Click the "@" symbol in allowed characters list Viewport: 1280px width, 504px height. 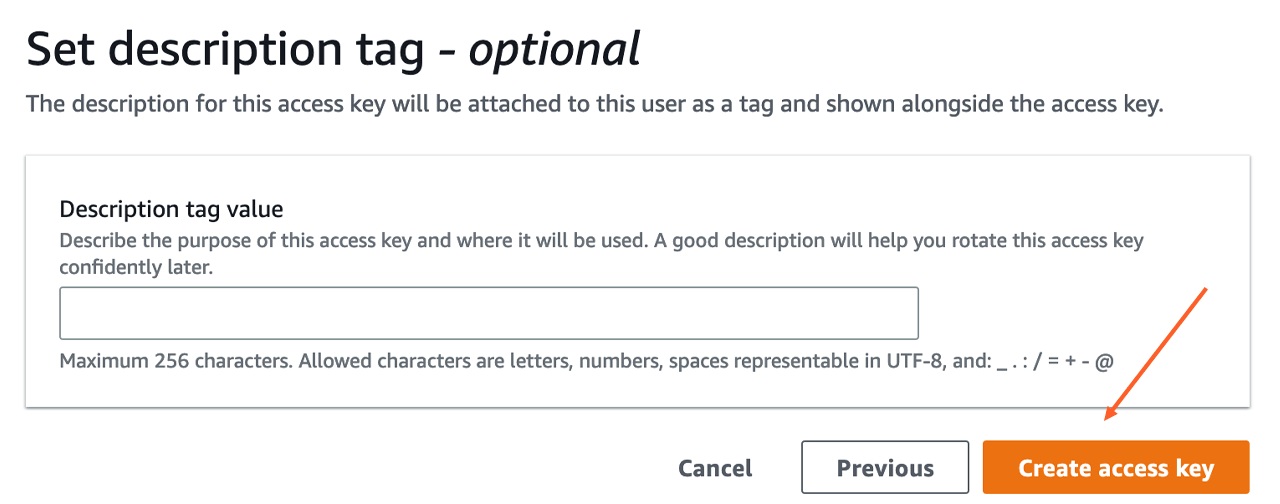point(1104,361)
